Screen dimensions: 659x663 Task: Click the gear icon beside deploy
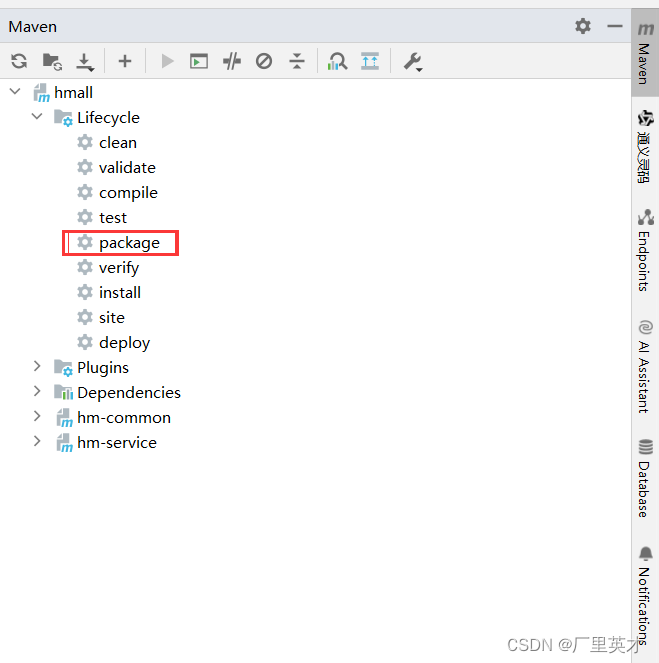click(x=85, y=342)
